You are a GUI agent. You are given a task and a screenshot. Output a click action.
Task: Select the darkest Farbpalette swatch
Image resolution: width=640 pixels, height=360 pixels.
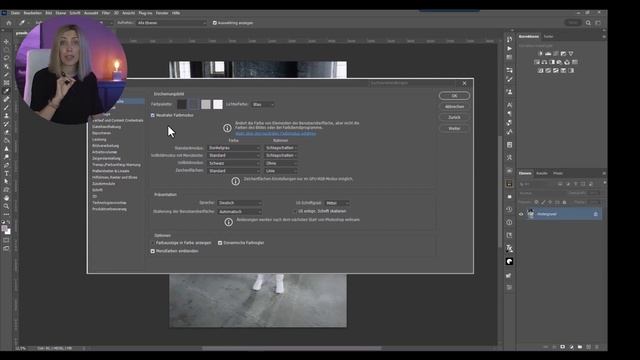[182, 104]
